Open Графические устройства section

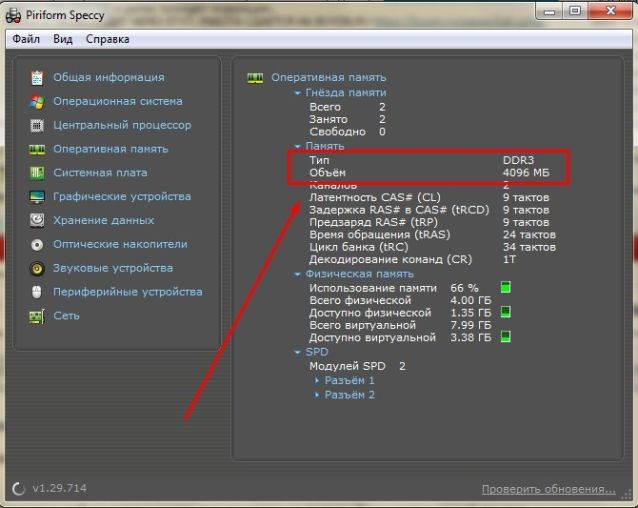(122, 197)
